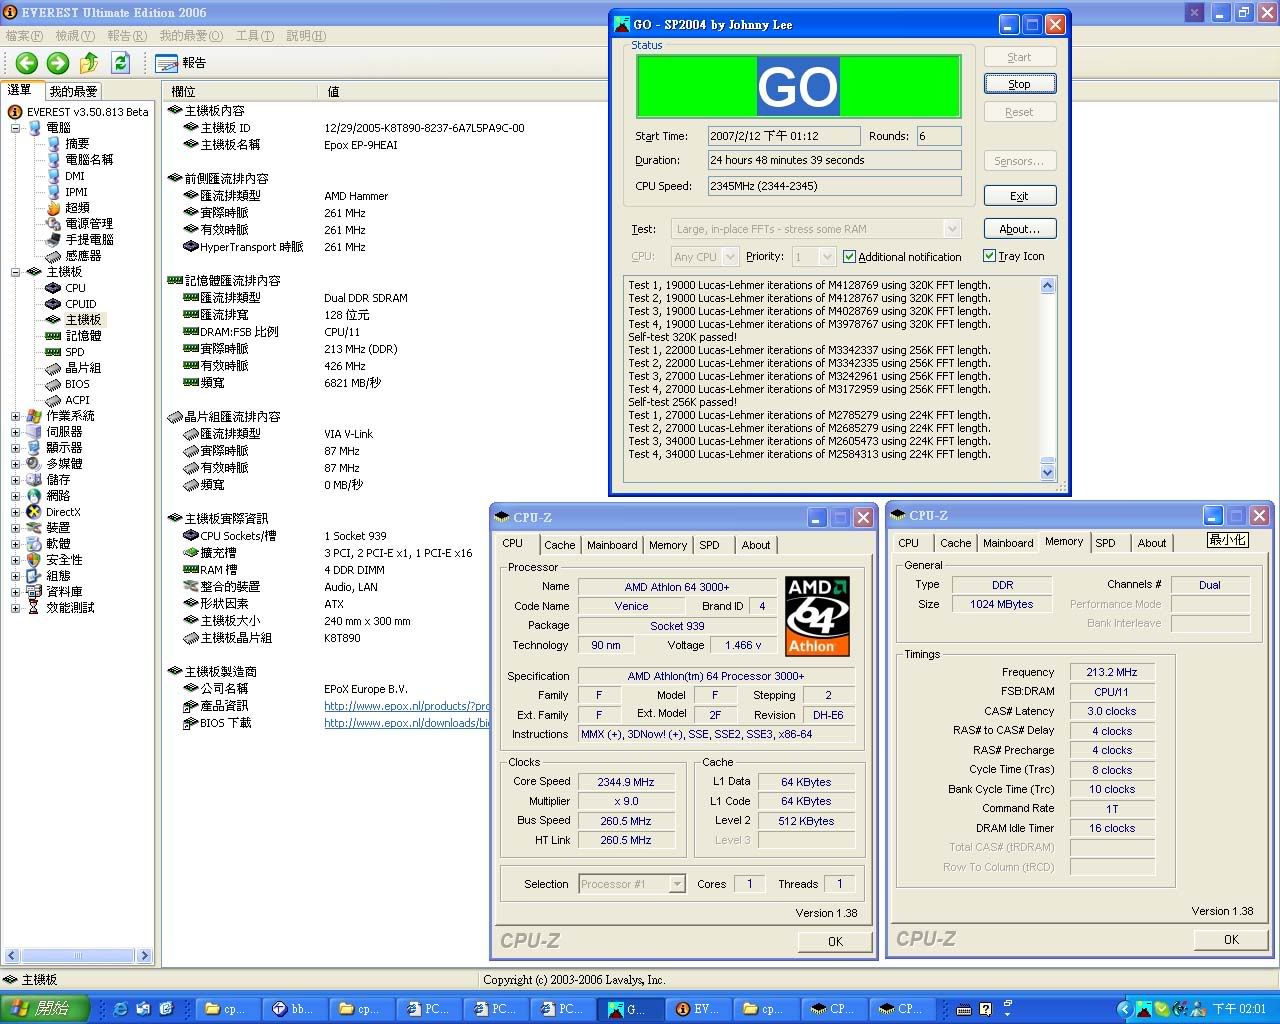This screenshot has width=1280, height=1024.
Task: Click the Windows Start button
Action: pos(45,1009)
